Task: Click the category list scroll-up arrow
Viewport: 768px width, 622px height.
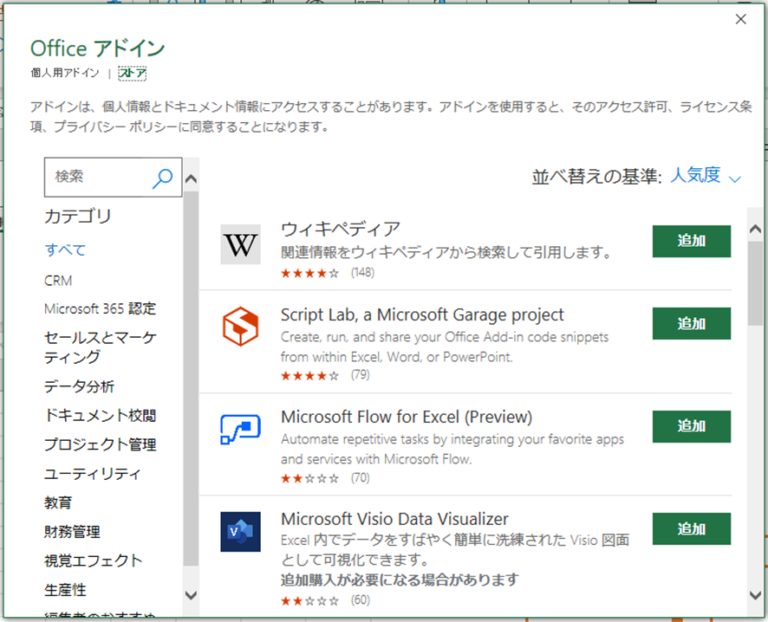Action: (191, 179)
